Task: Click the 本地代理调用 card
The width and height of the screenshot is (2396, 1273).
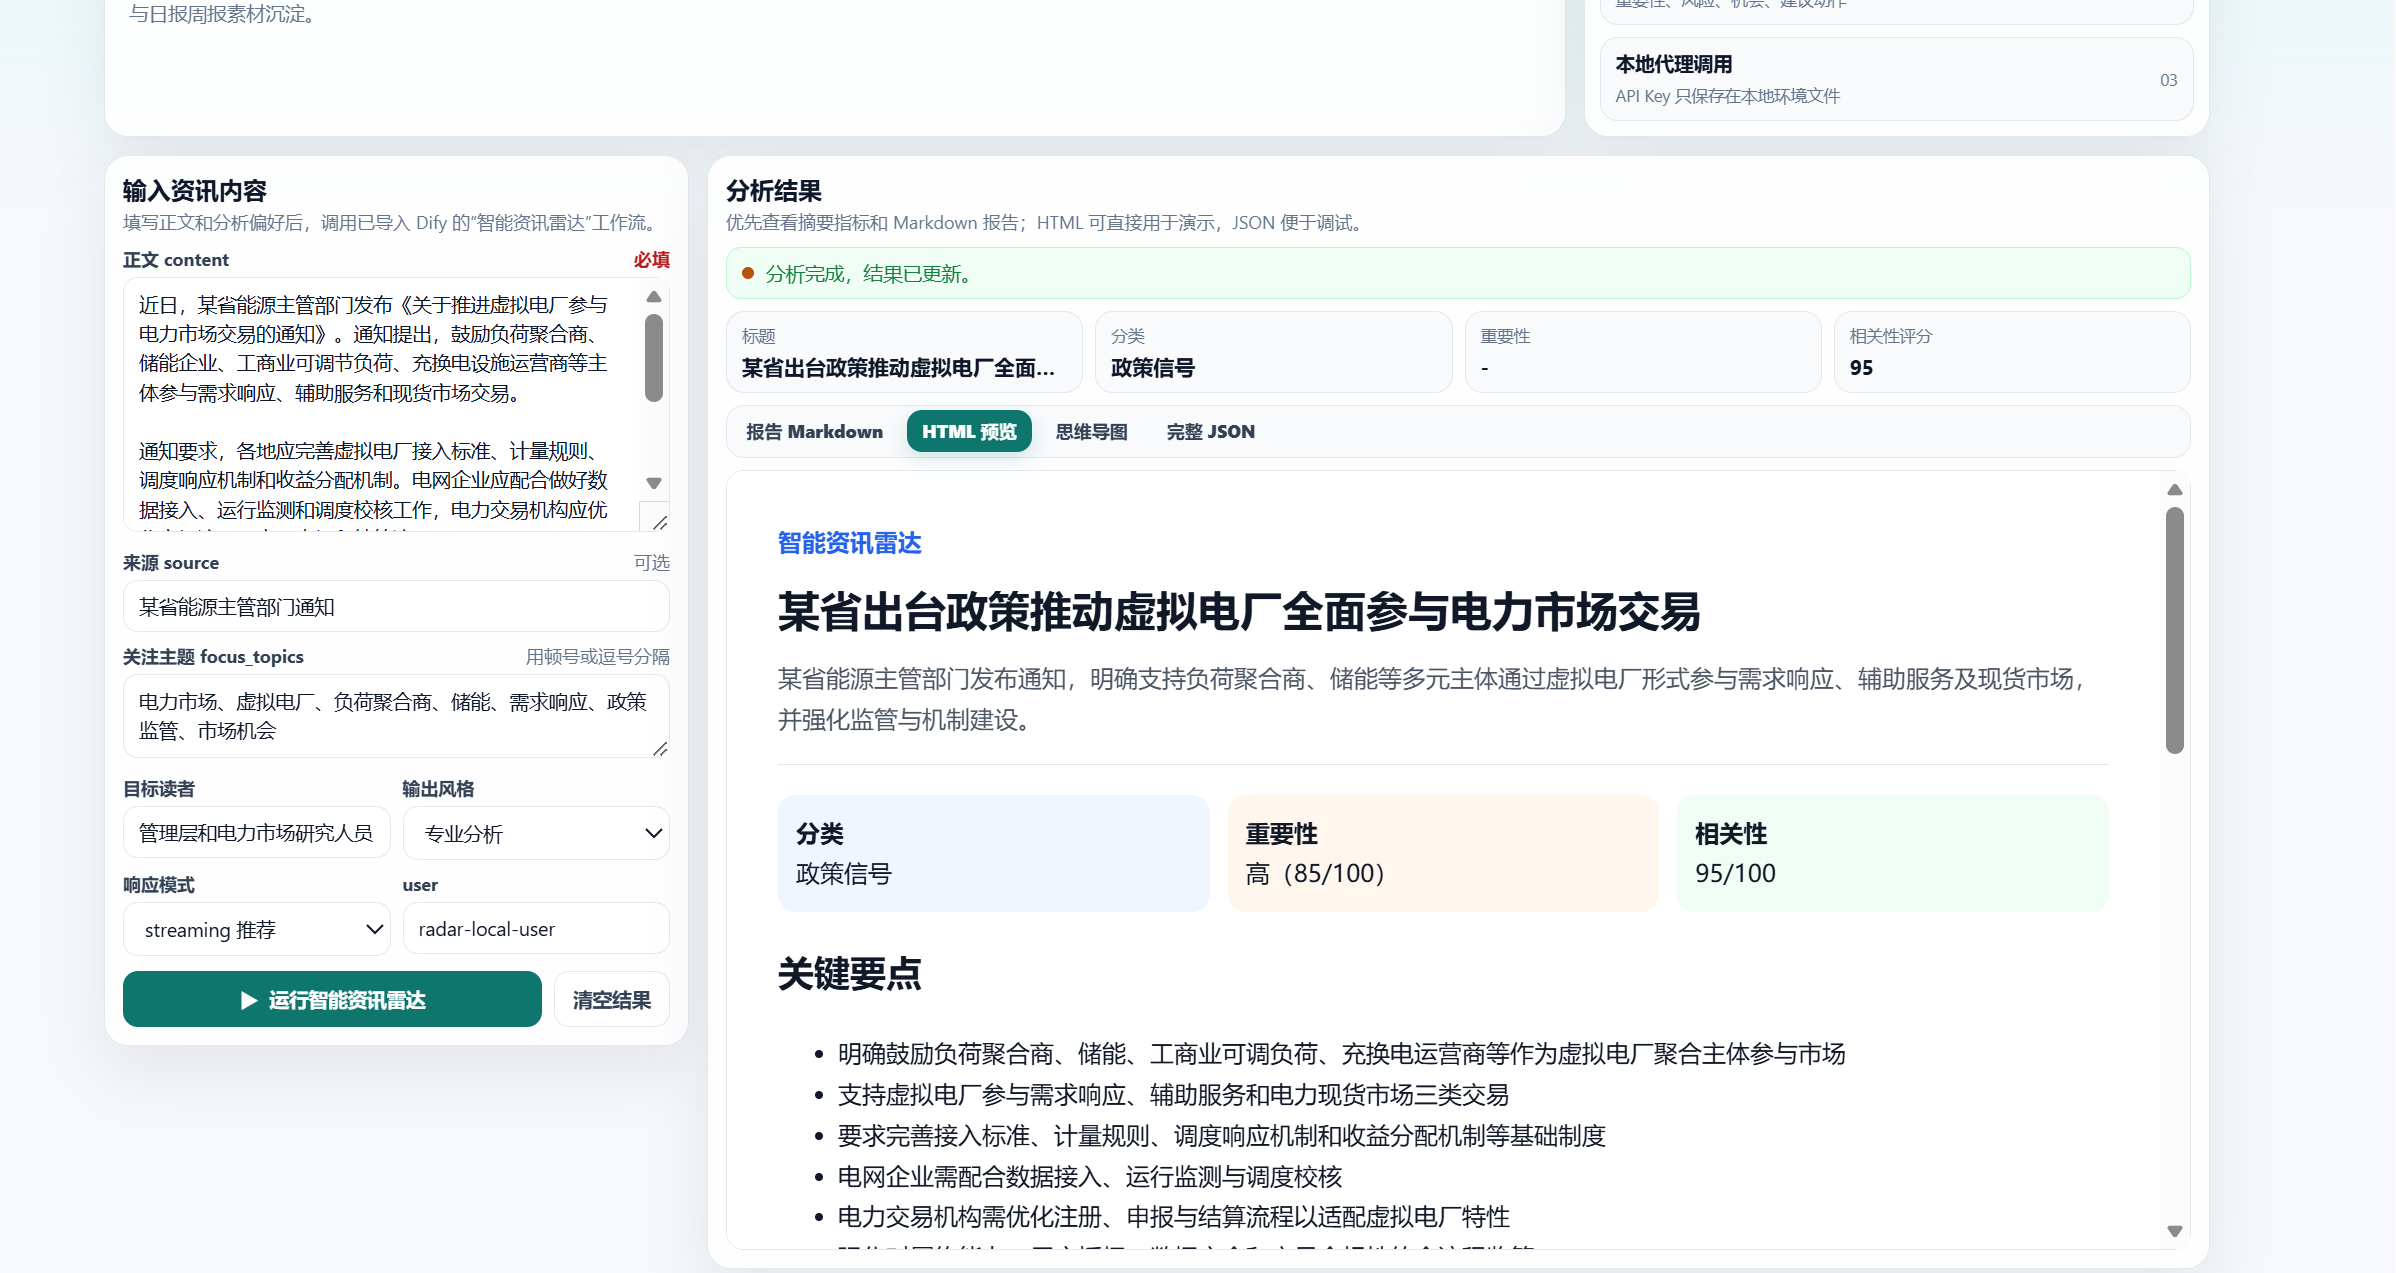Action: click(x=1896, y=79)
